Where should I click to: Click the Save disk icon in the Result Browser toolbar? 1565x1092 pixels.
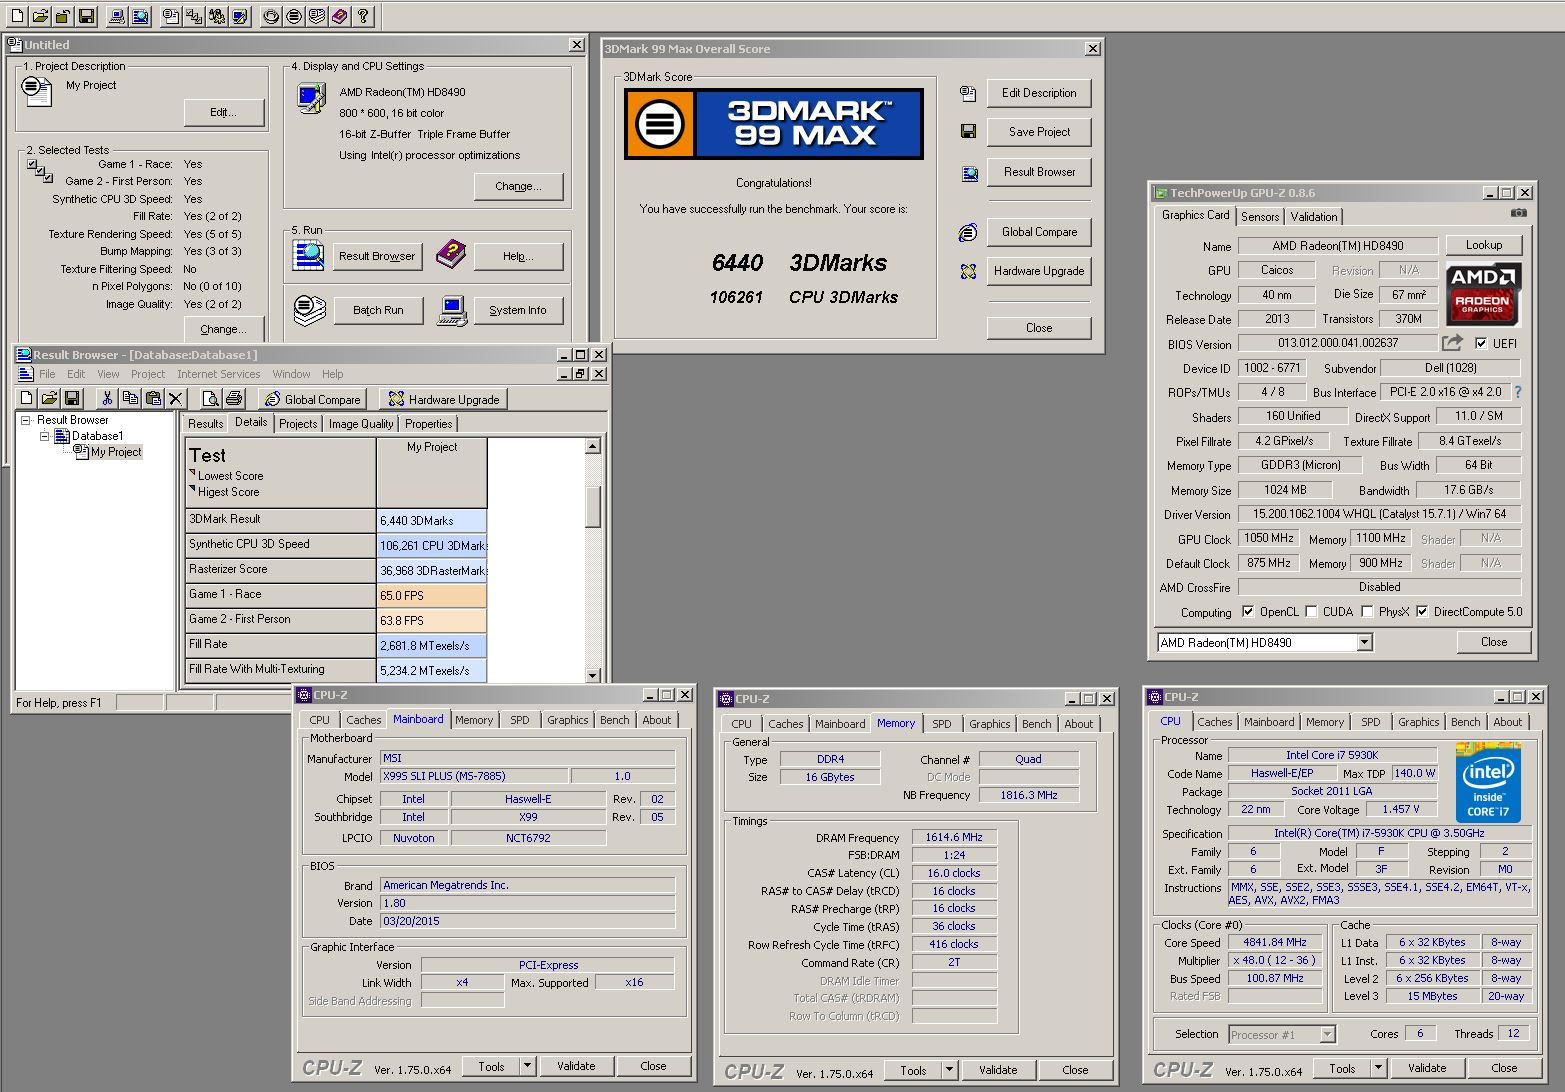pos(72,398)
